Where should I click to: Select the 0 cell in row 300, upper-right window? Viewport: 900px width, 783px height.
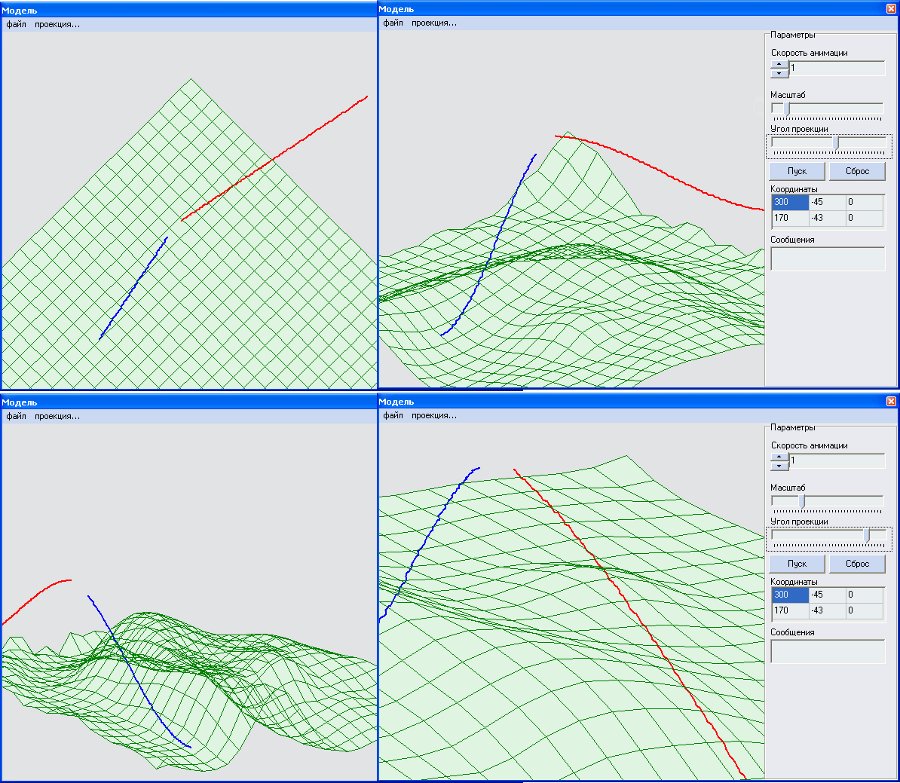point(864,202)
